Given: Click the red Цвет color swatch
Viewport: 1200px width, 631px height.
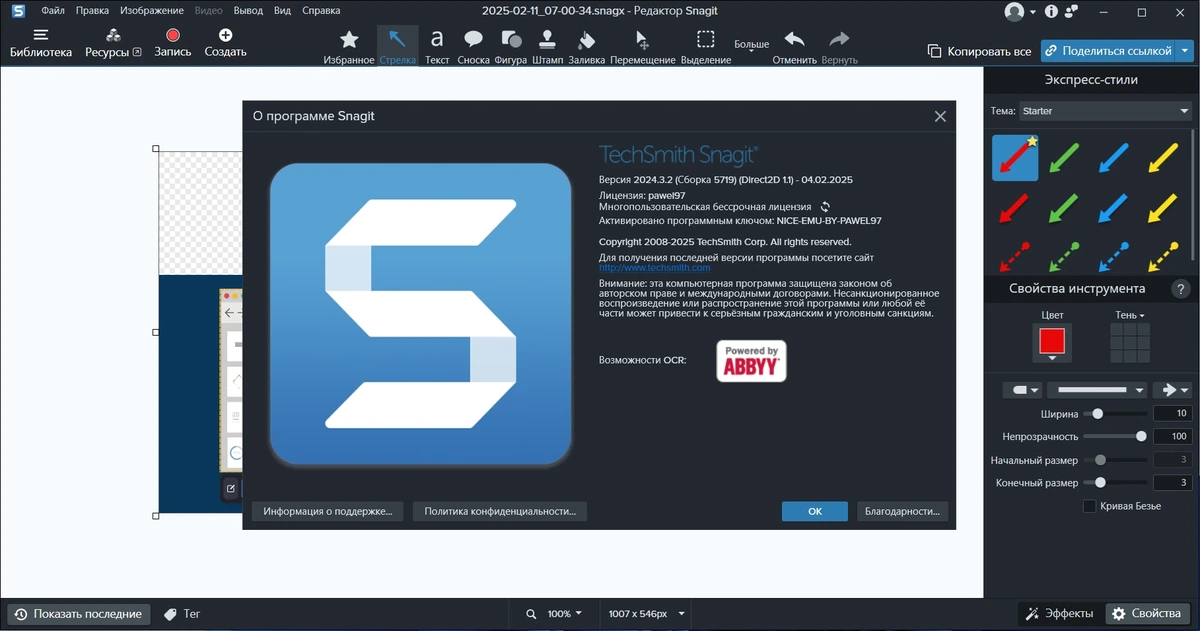Looking at the screenshot, I should [x=1052, y=342].
